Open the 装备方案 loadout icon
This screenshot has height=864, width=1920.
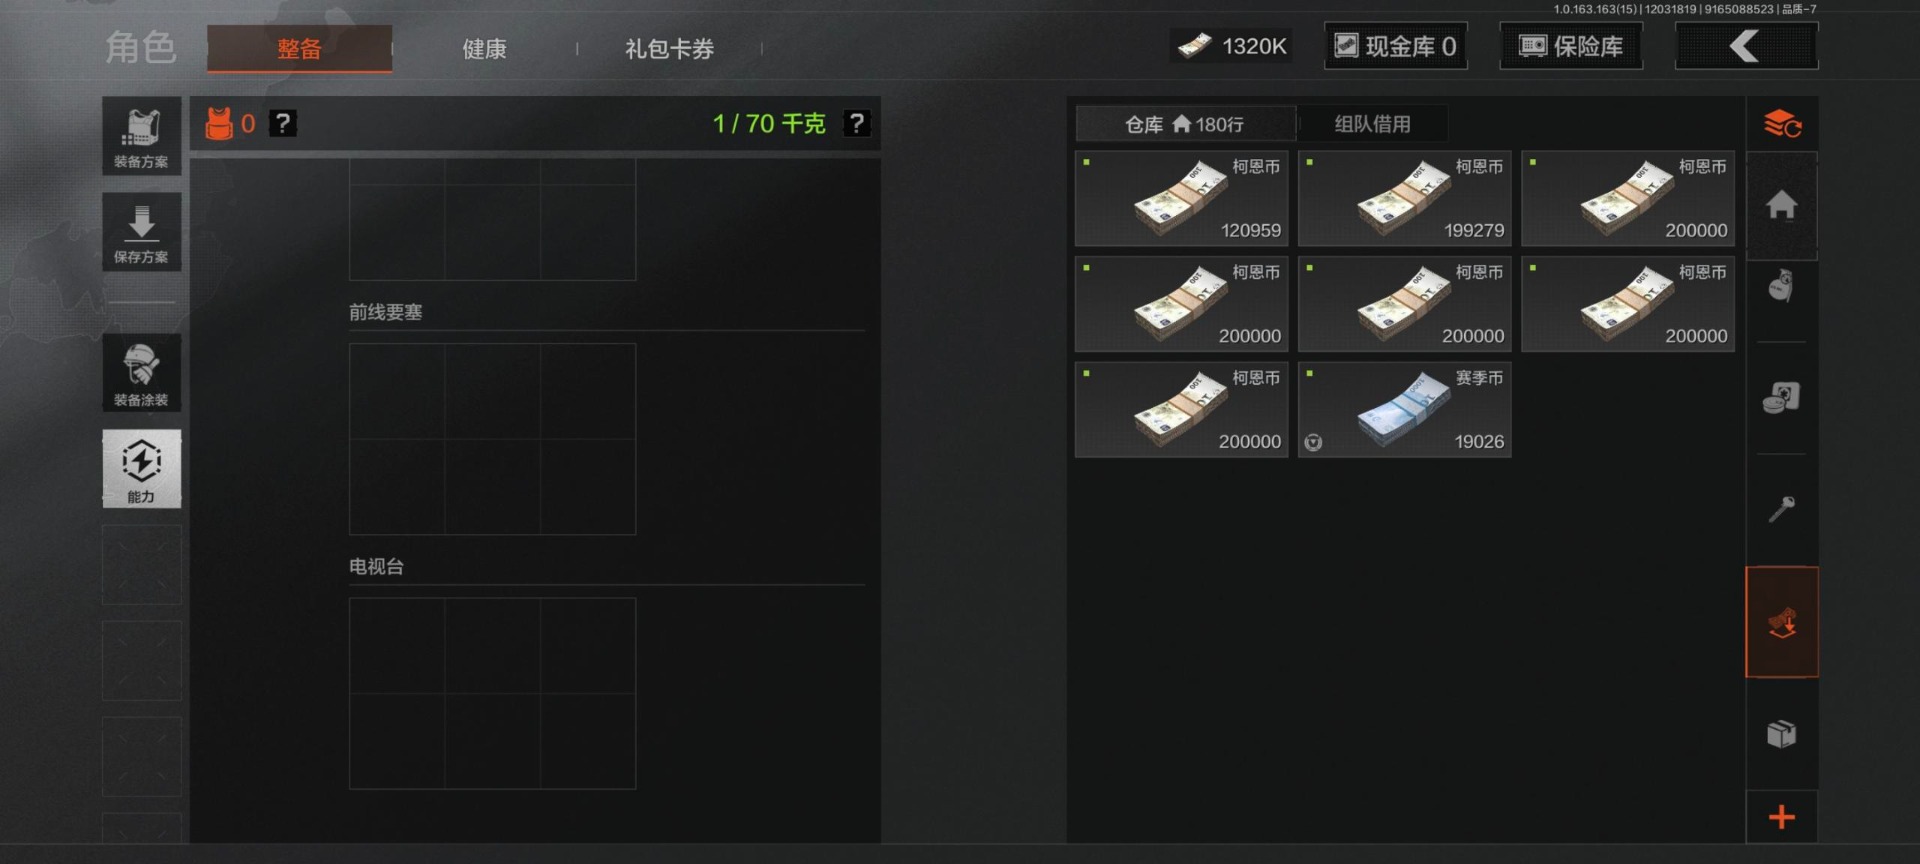point(141,136)
